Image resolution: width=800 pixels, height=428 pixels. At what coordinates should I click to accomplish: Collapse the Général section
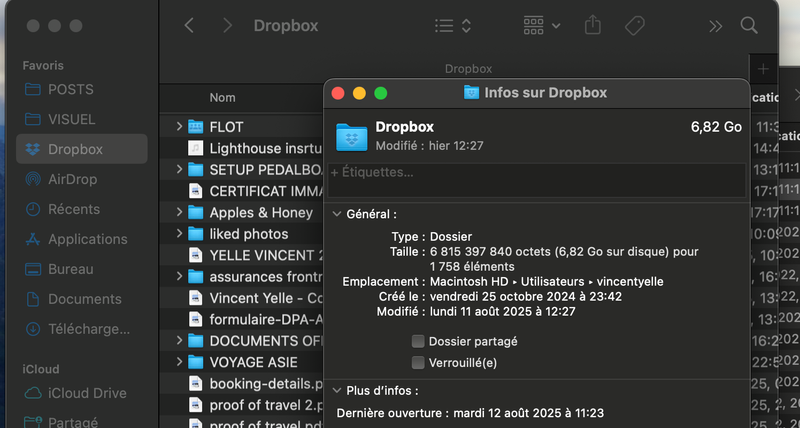click(336, 214)
